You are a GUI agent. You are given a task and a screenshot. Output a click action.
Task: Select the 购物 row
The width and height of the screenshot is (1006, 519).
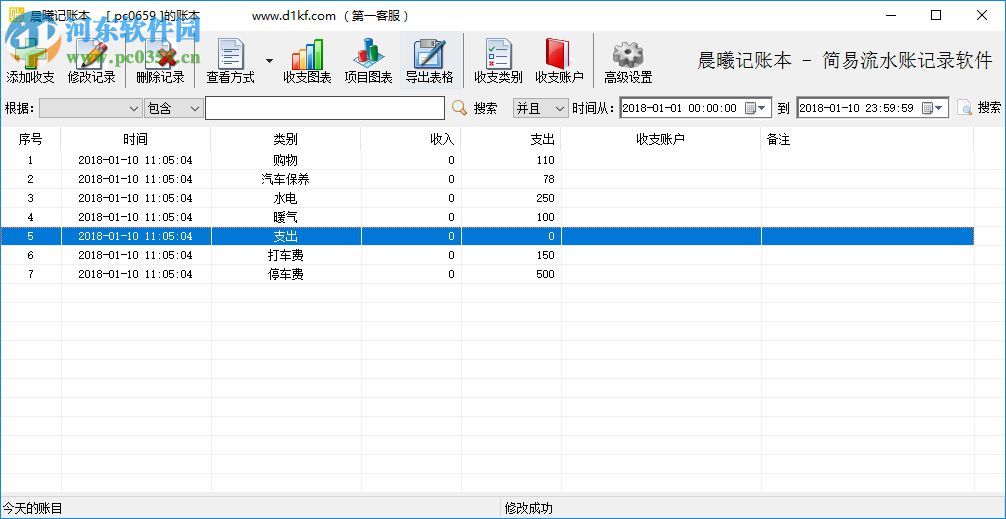[x=487, y=160]
